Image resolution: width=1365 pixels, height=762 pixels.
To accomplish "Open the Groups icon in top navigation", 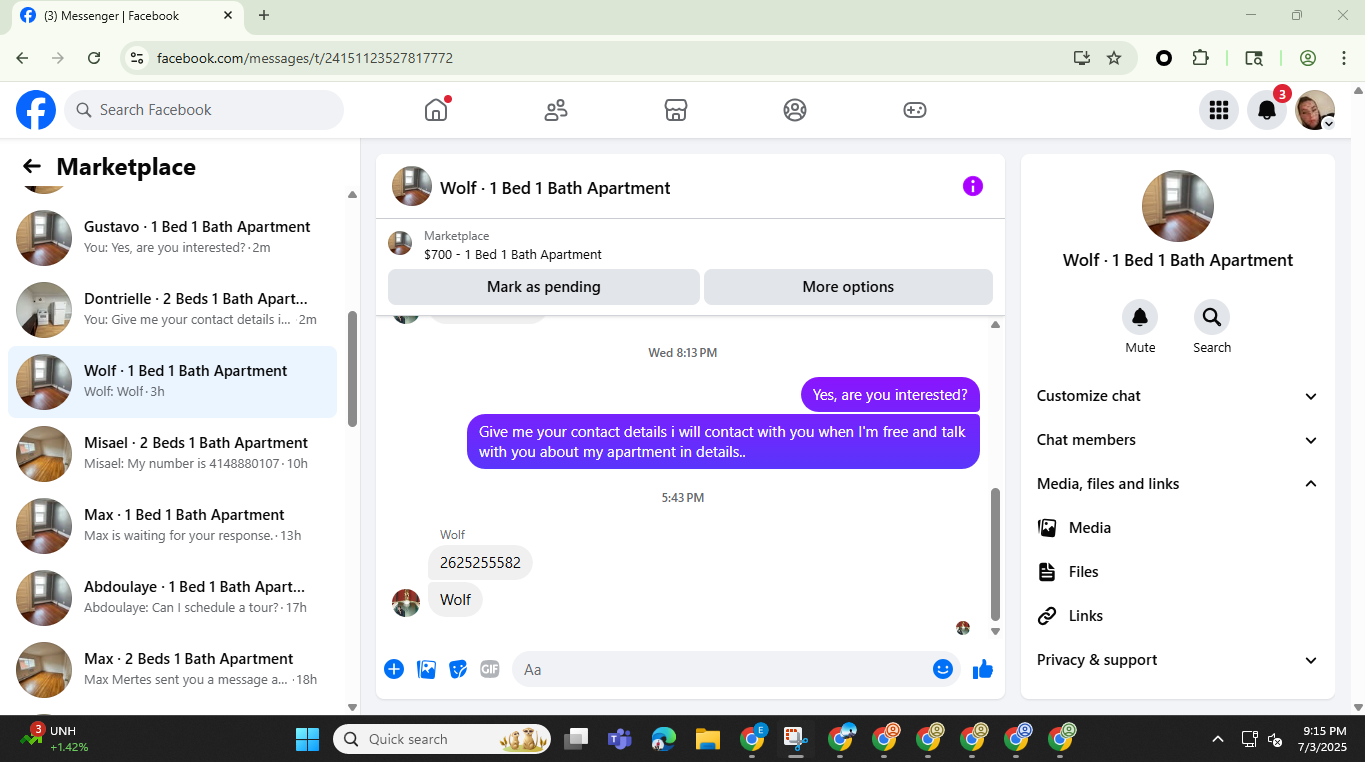I will click(x=795, y=110).
